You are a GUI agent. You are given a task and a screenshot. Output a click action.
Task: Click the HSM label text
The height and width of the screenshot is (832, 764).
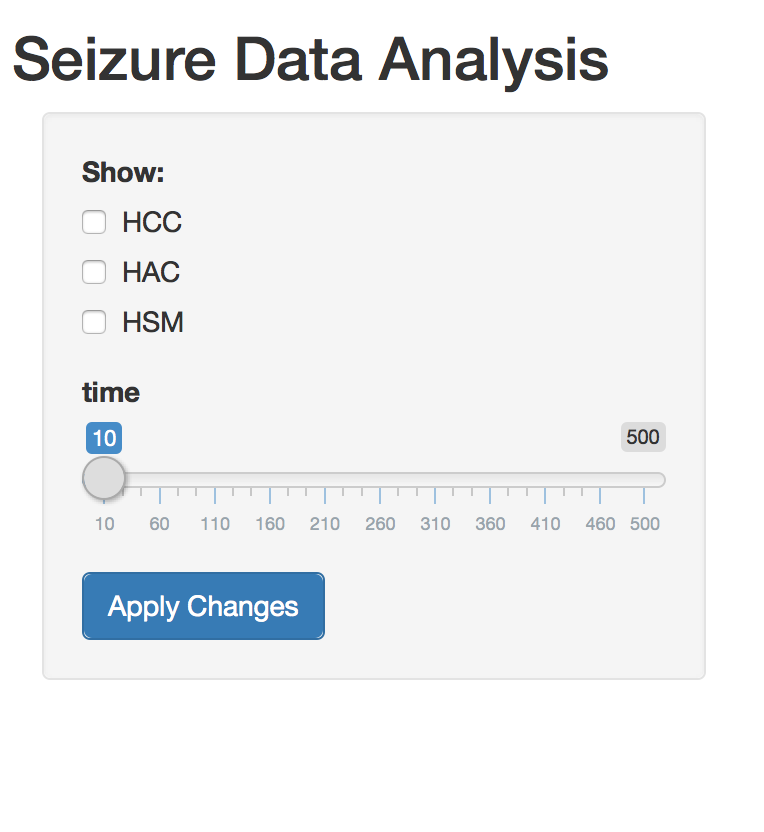tap(153, 323)
